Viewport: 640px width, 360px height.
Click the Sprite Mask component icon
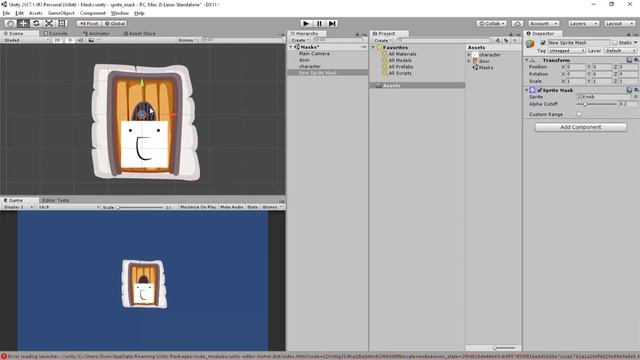click(533, 90)
